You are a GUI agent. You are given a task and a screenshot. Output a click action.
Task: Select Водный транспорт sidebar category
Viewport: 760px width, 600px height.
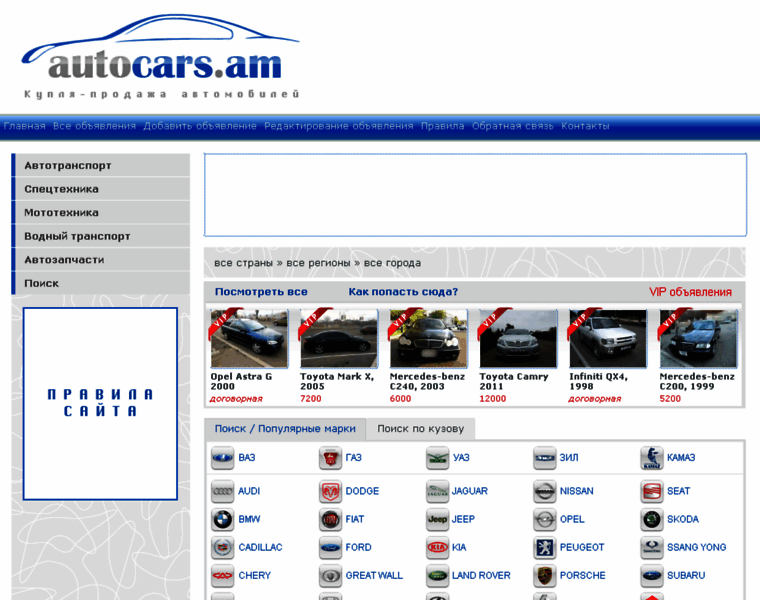tap(101, 236)
